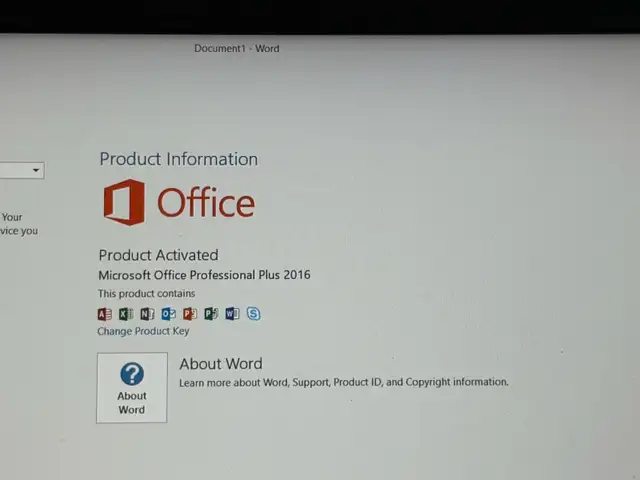Click the 'This product contains' label
This screenshot has width=640, height=480.
(x=147, y=293)
